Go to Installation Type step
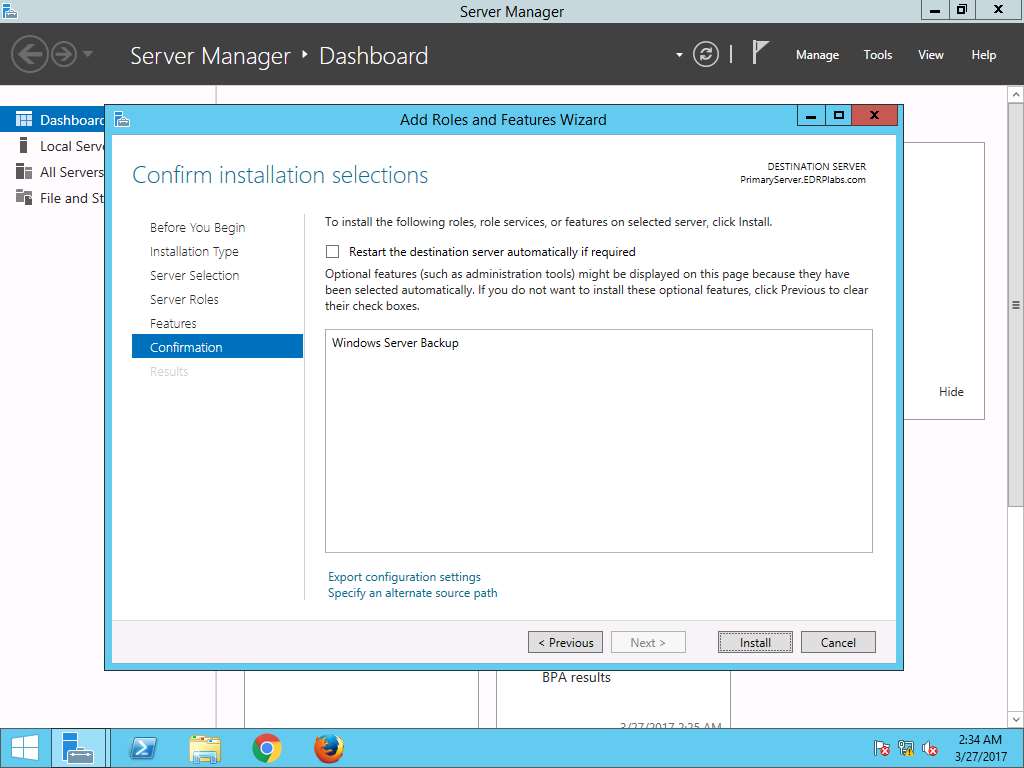Viewport: 1024px width, 768px height. point(194,251)
